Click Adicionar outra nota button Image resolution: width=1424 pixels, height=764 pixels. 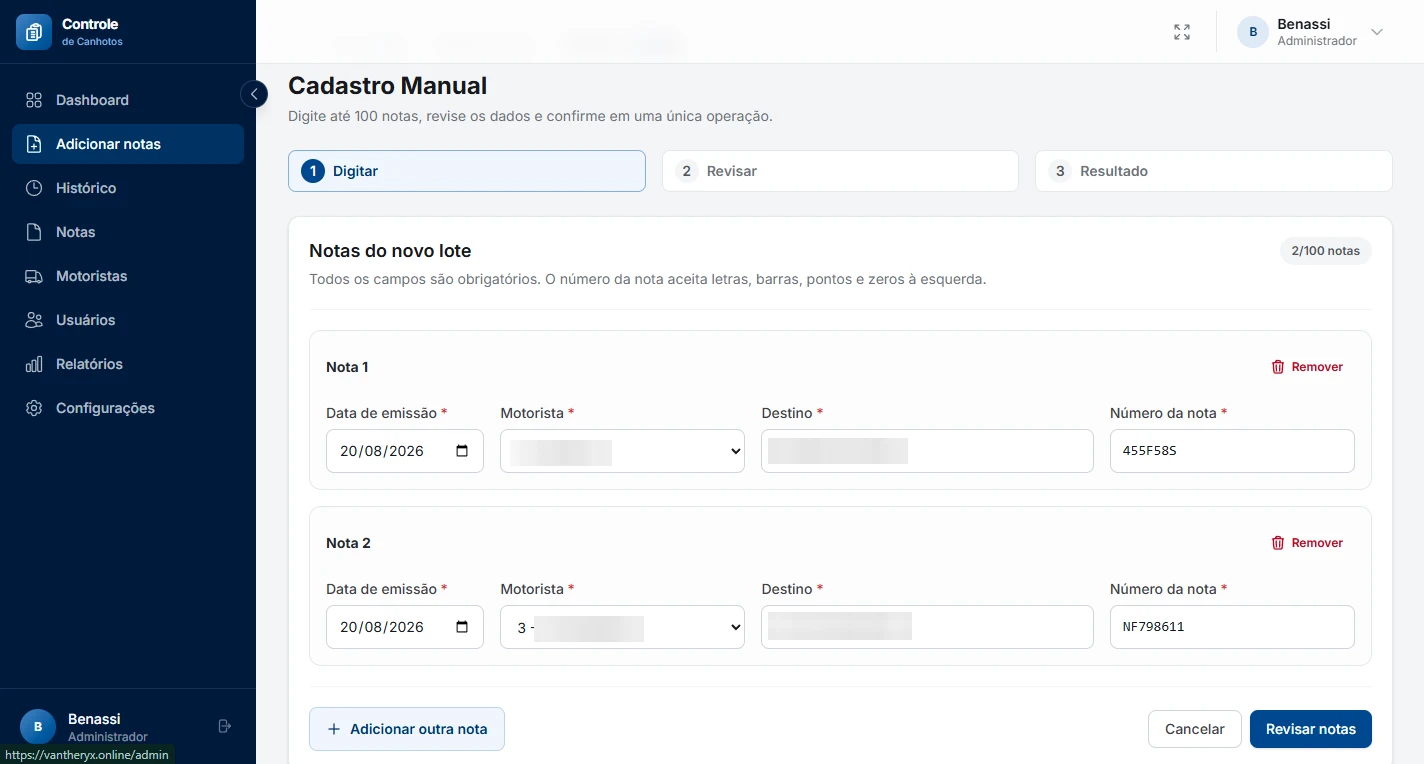click(407, 729)
